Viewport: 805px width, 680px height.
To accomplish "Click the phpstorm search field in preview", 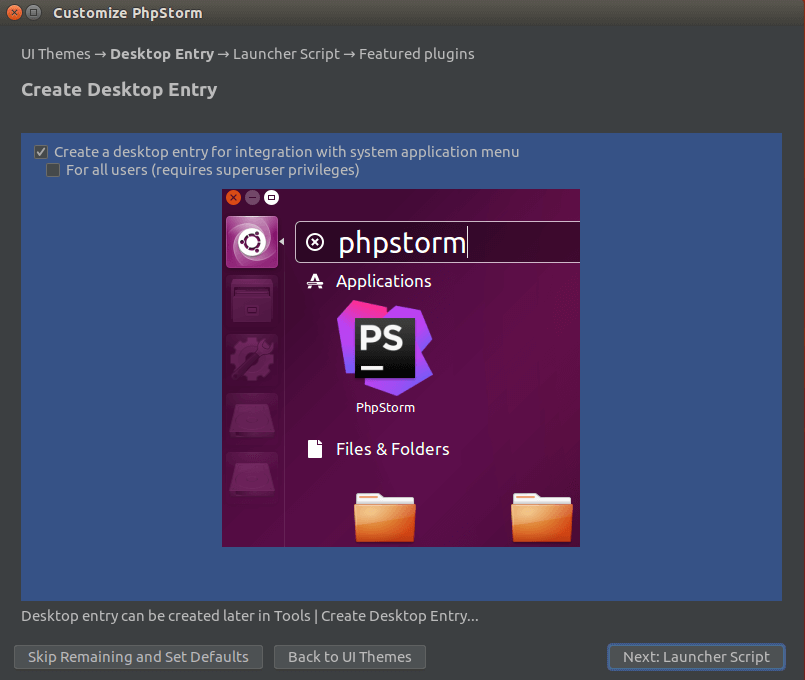I will (450, 242).
